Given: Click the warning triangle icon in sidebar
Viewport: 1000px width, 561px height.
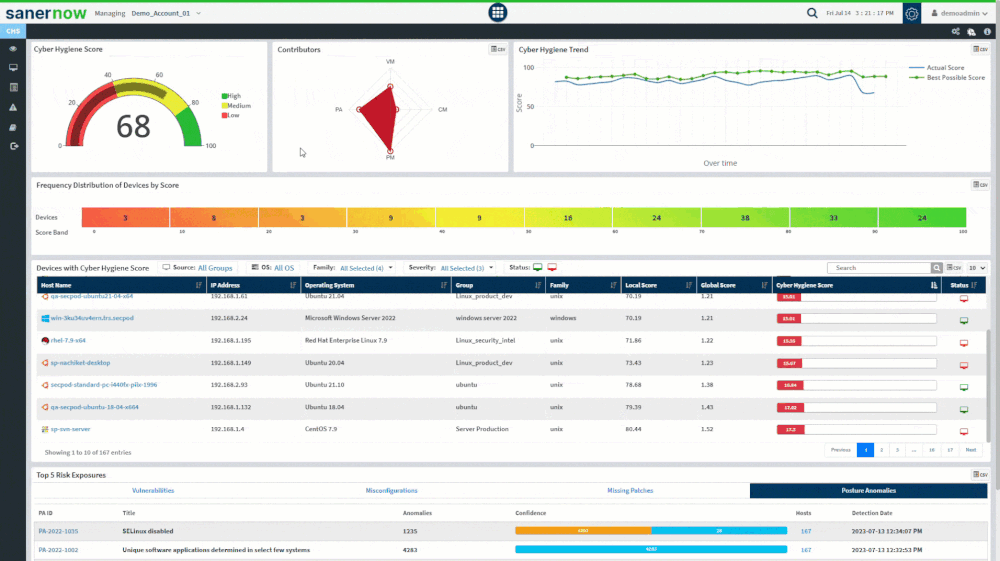Looking at the screenshot, I should pos(13,107).
